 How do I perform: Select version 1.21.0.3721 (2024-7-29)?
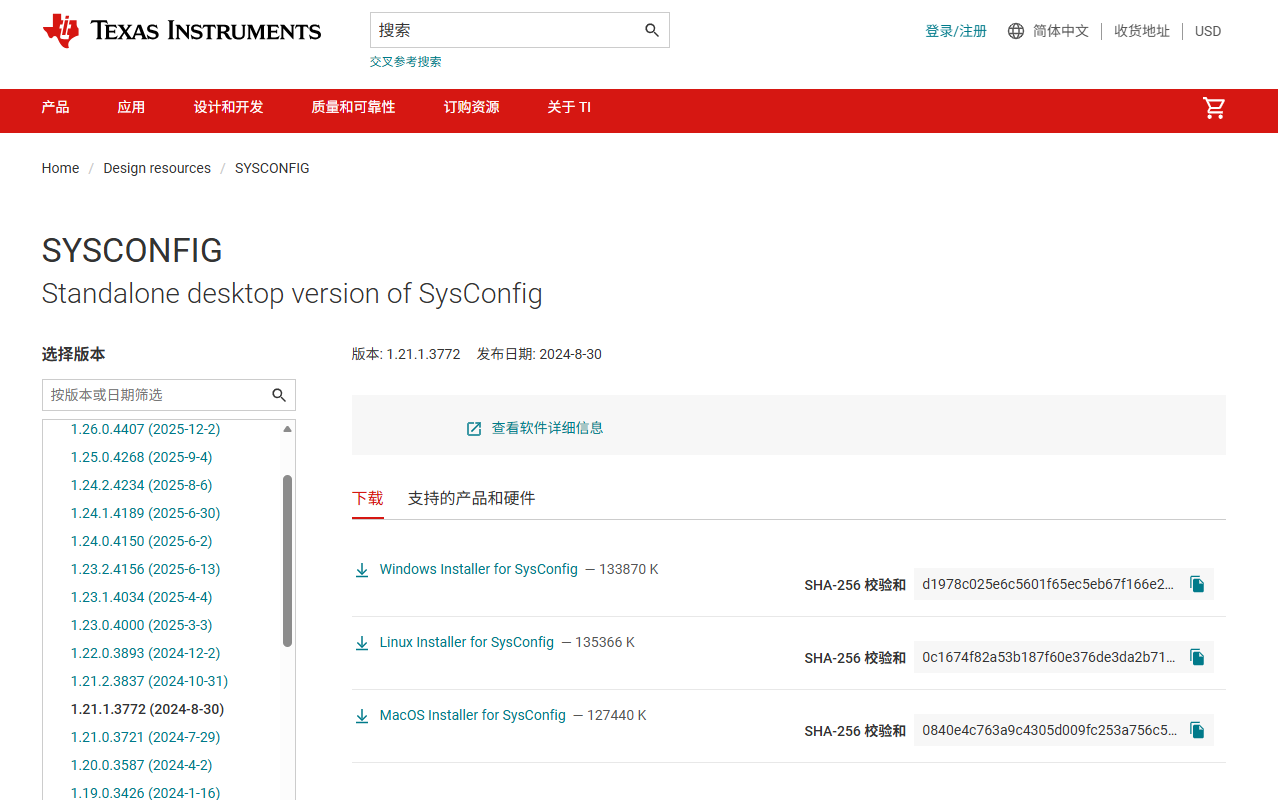145,737
